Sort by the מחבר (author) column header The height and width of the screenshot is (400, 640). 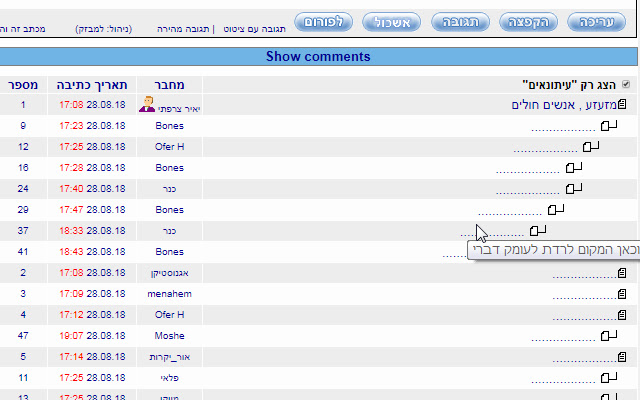[169, 85]
